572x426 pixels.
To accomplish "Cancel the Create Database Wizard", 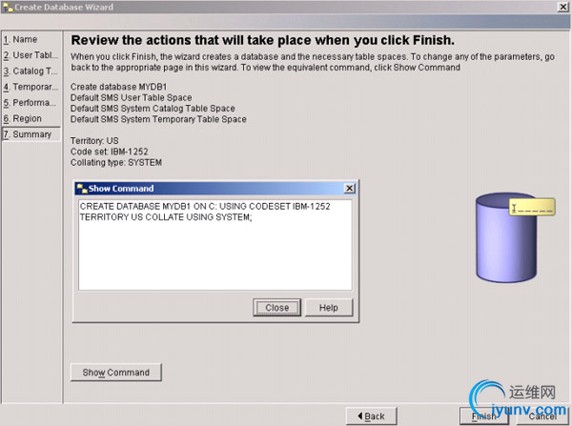I will coord(543,416).
